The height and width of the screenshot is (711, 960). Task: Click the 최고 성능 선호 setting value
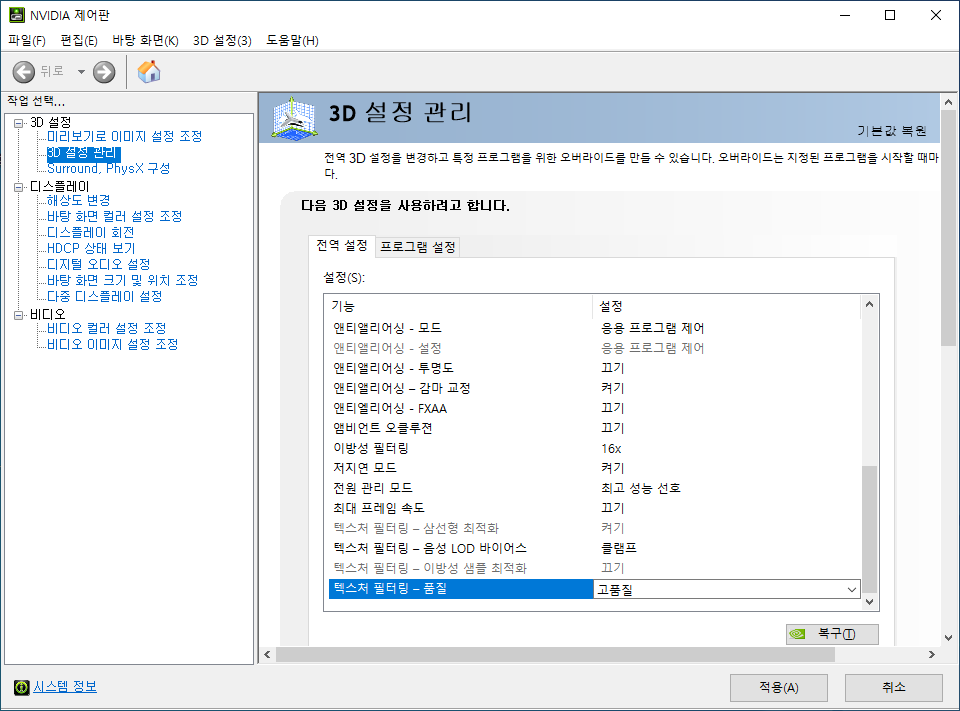[x=640, y=488]
